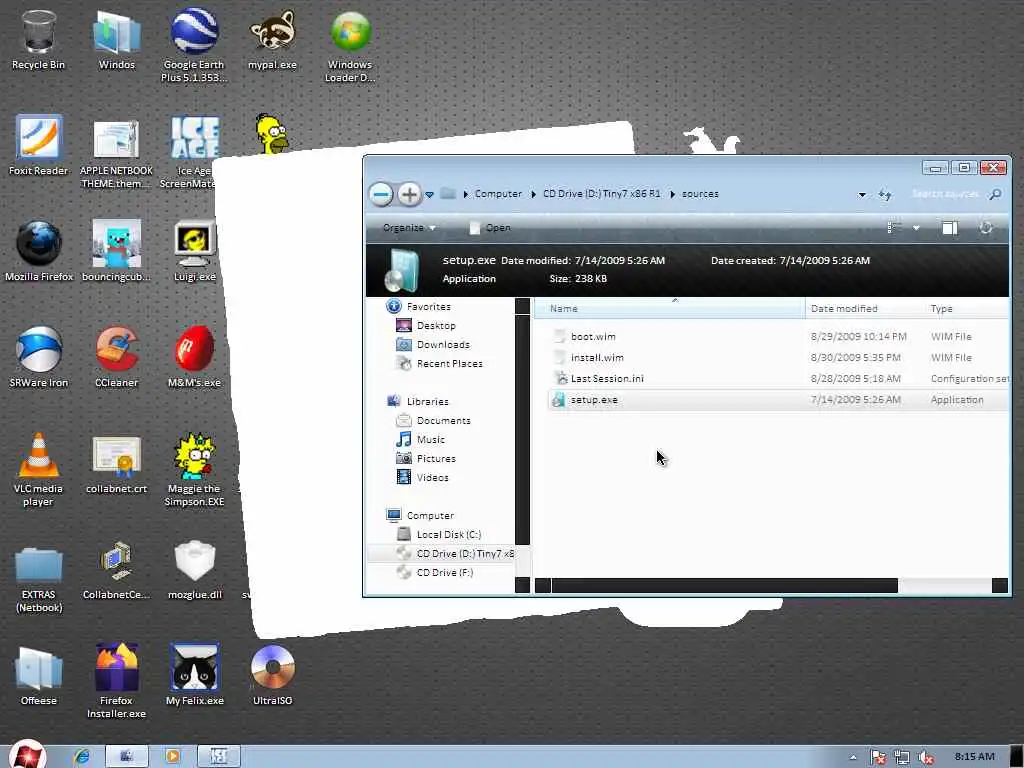Open M&M's.exe desktop icon
1024x768 pixels.
[194, 357]
